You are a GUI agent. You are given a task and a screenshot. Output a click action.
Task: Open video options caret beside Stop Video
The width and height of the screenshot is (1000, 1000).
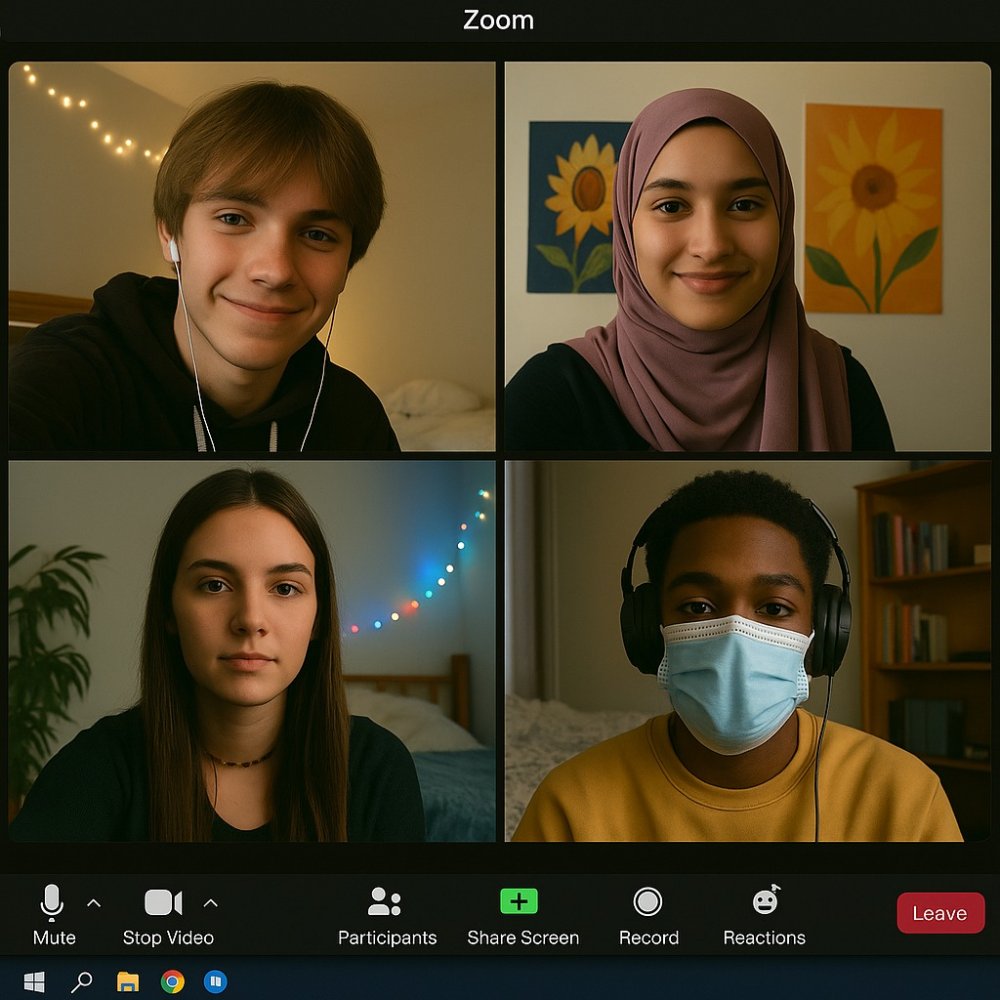pos(211,903)
